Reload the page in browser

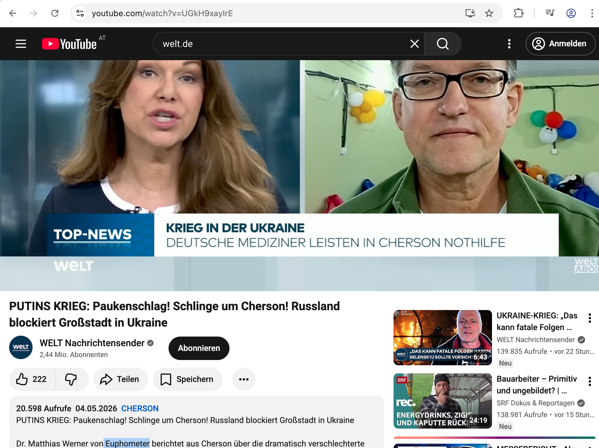(55, 13)
